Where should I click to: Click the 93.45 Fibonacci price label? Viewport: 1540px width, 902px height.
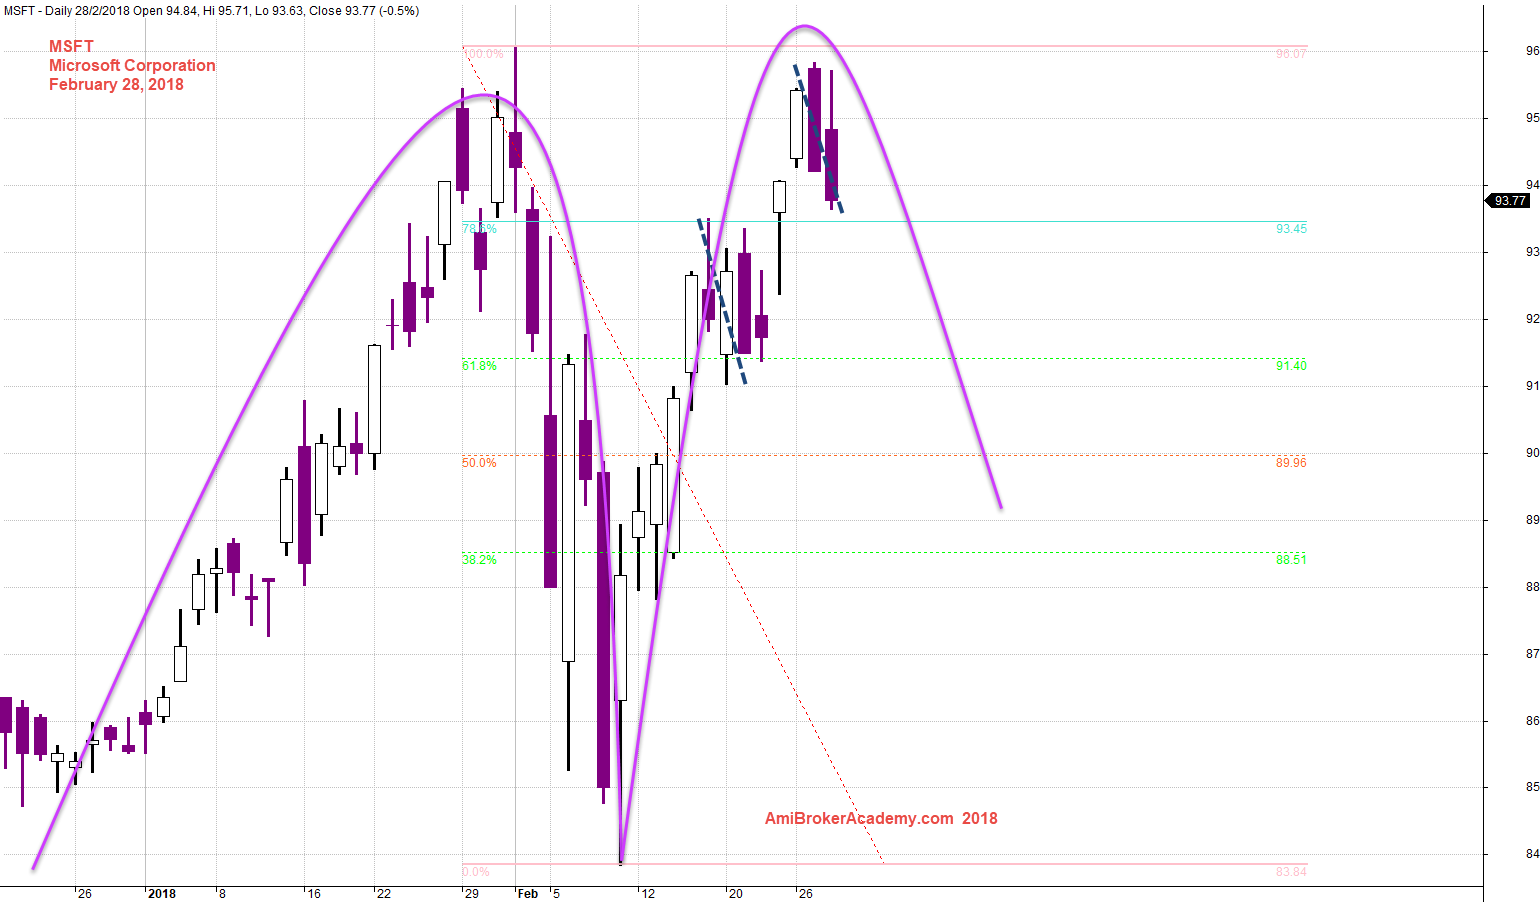(1291, 229)
